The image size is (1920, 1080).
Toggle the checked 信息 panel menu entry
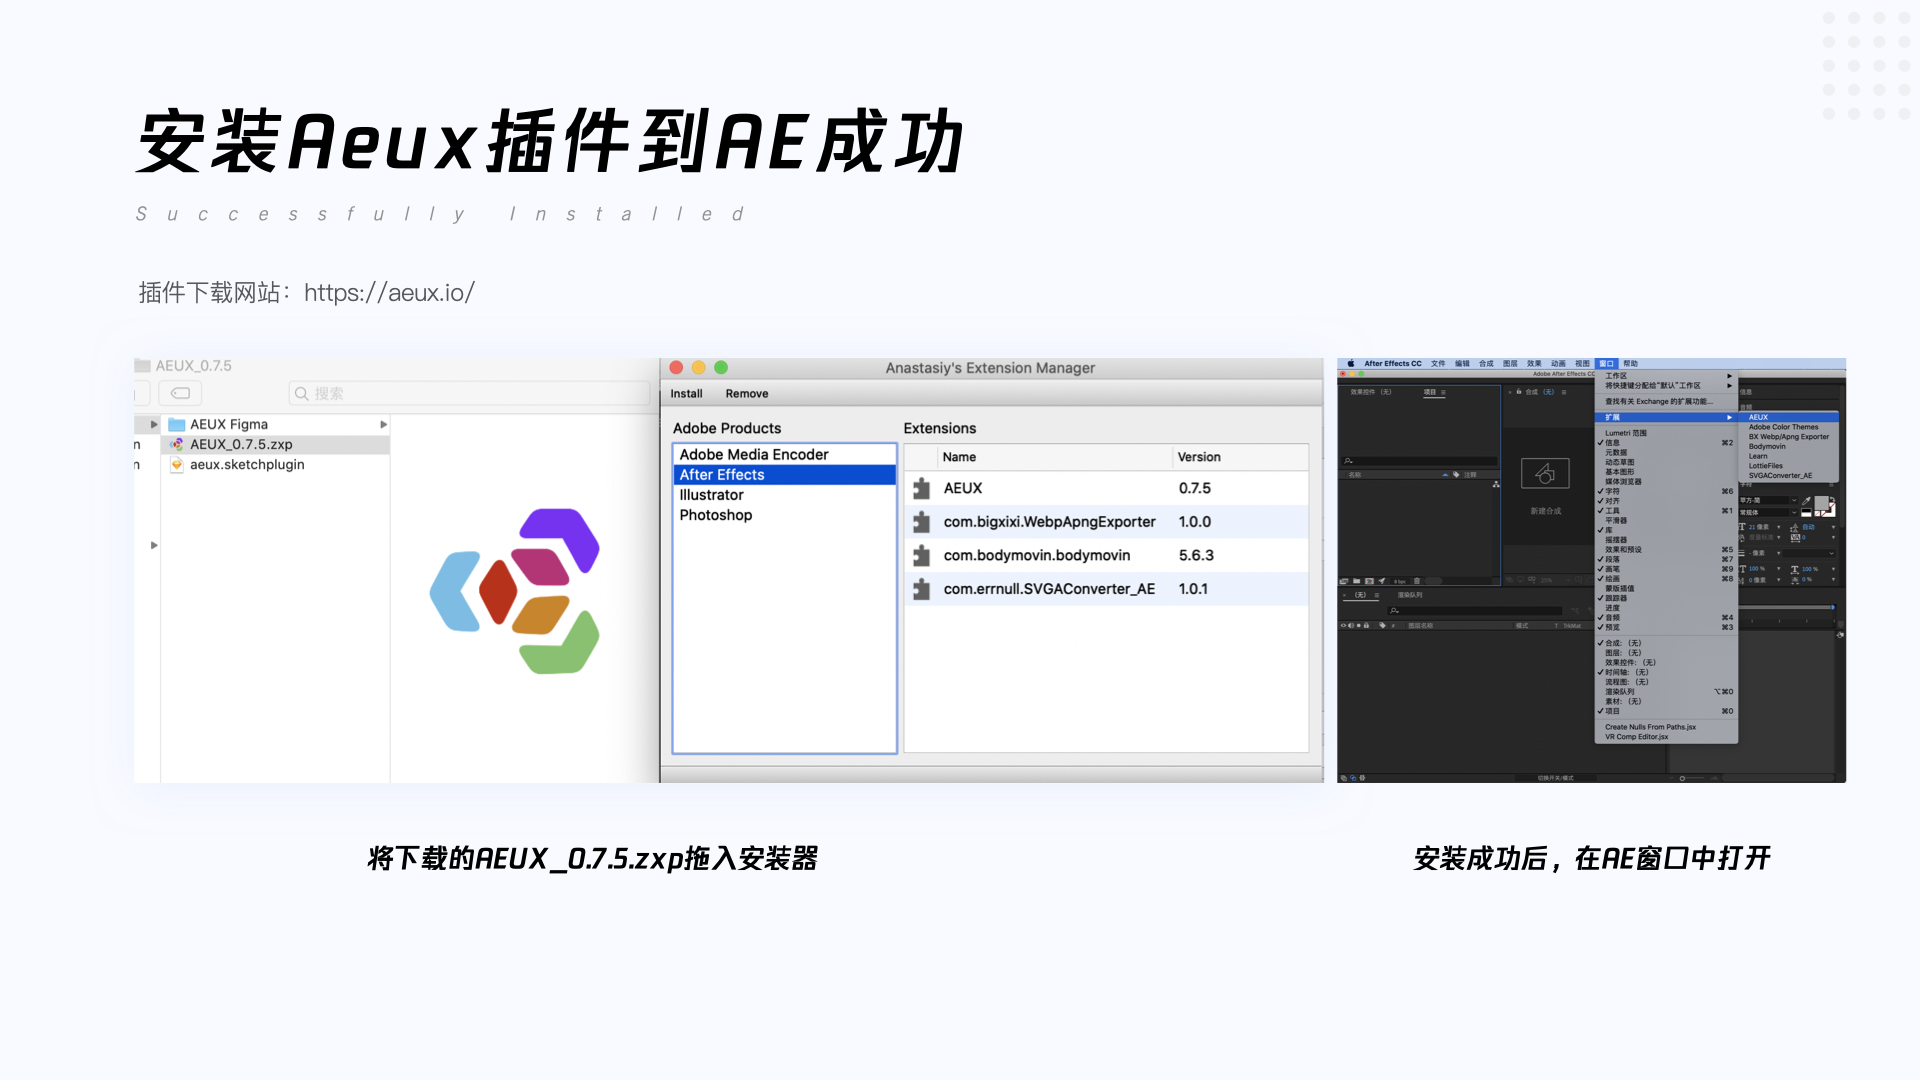click(x=1612, y=442)
